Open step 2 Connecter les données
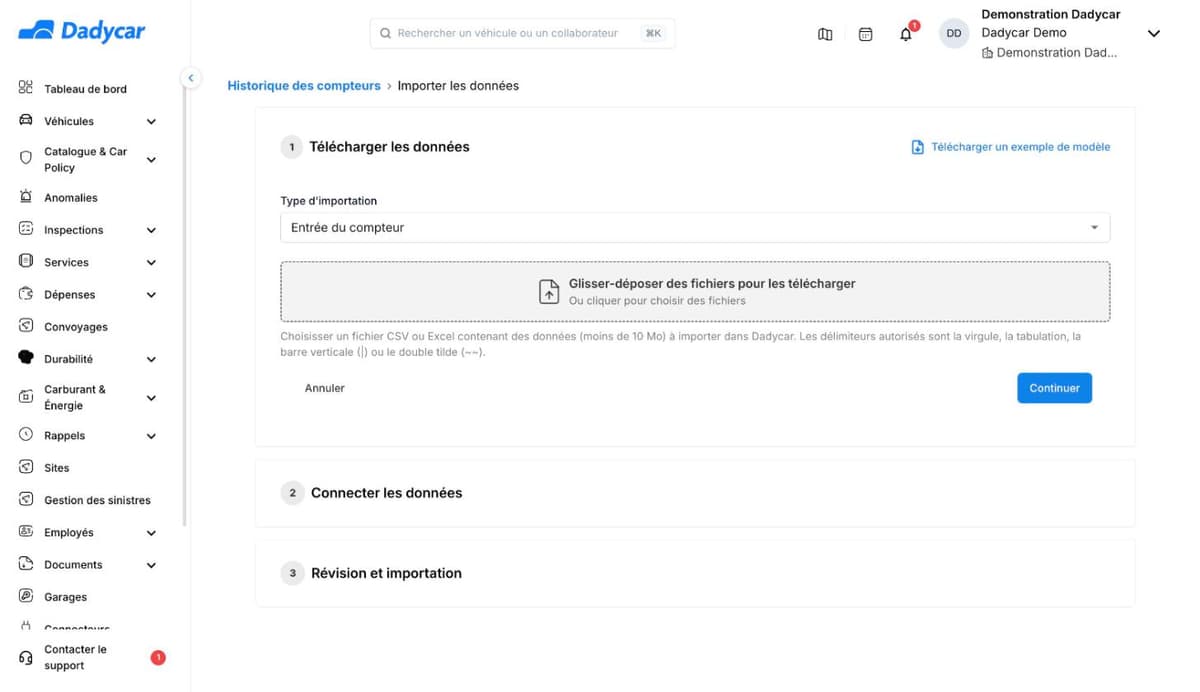The width and height of the screenshot is (1200, 692). (386, 493)
